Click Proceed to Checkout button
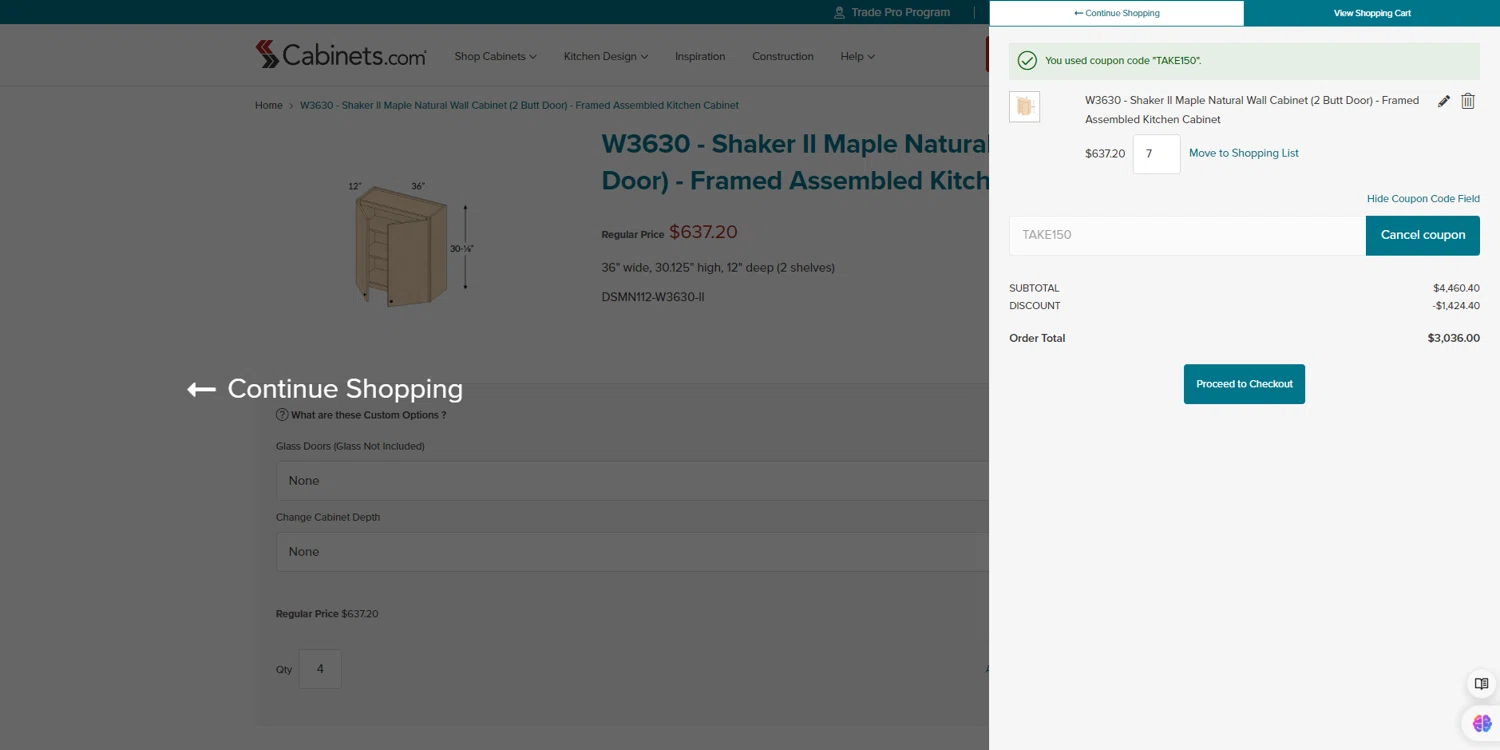Screen dimensions: 1500x750 pyautogui.click(x=1244, y=384)
